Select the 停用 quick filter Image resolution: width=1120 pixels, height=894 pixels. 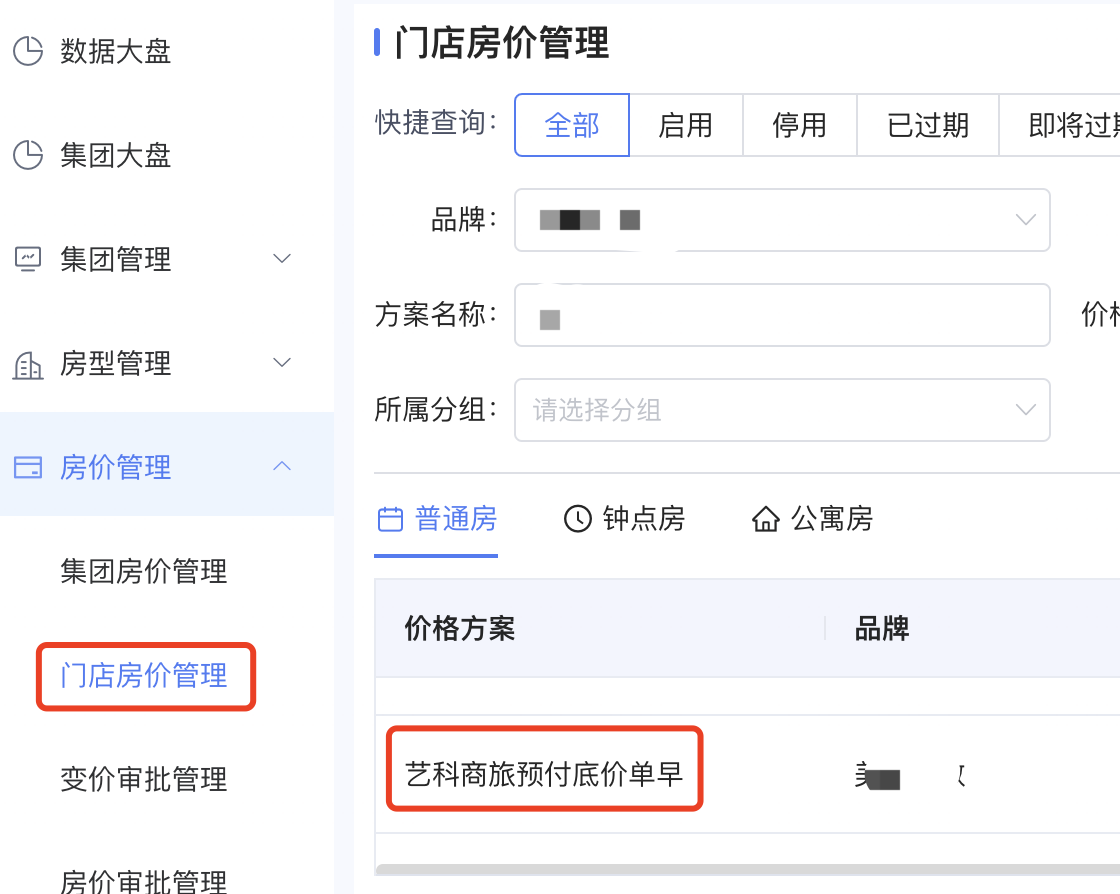tap(799, 125)
